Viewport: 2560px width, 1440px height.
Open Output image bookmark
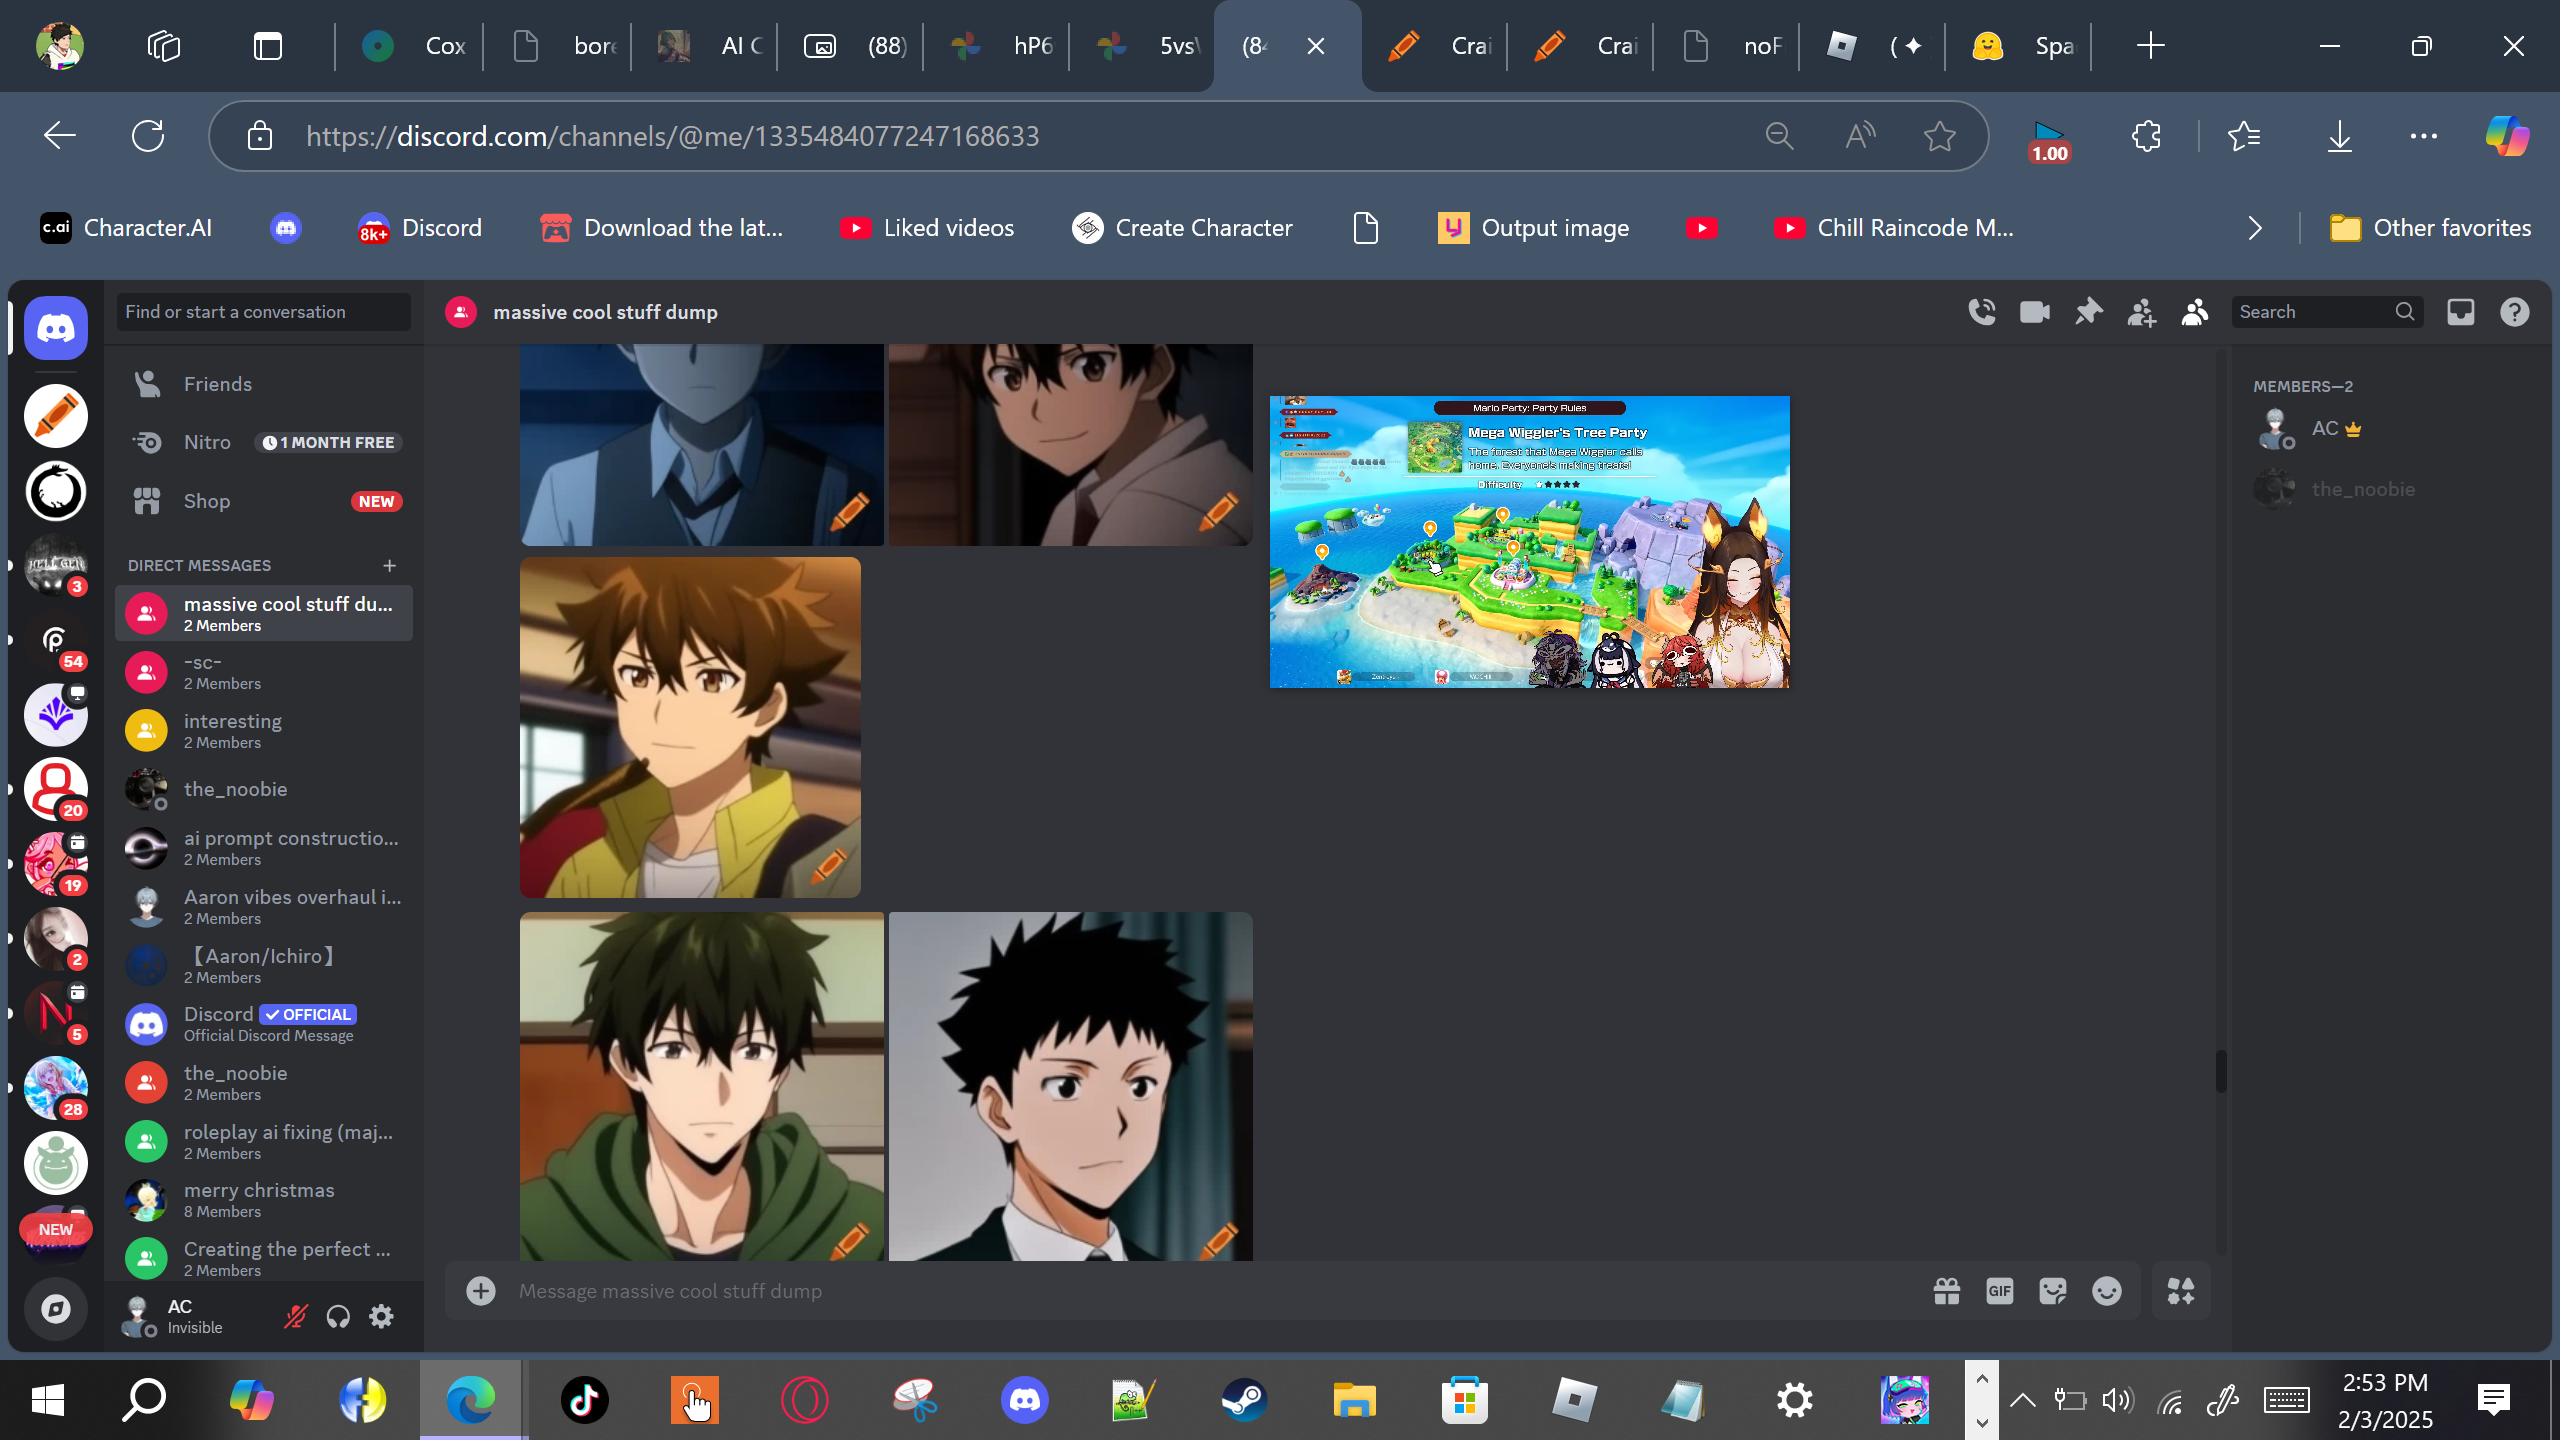(x=1533, y=228)
